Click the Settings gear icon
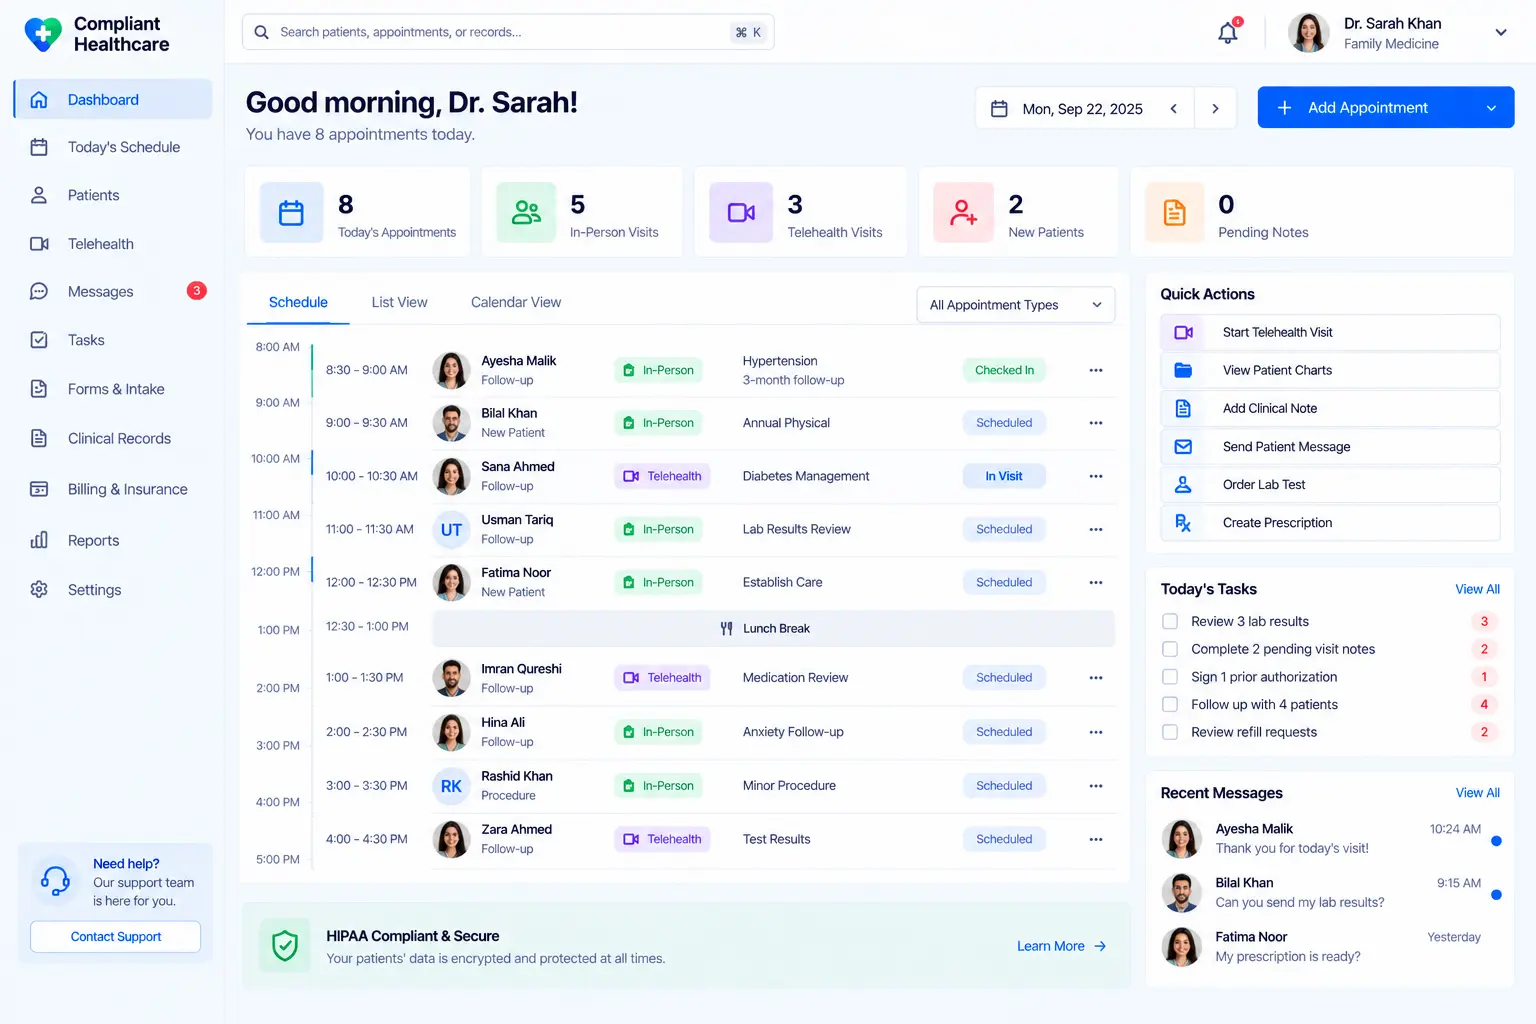 coord(39,590)
